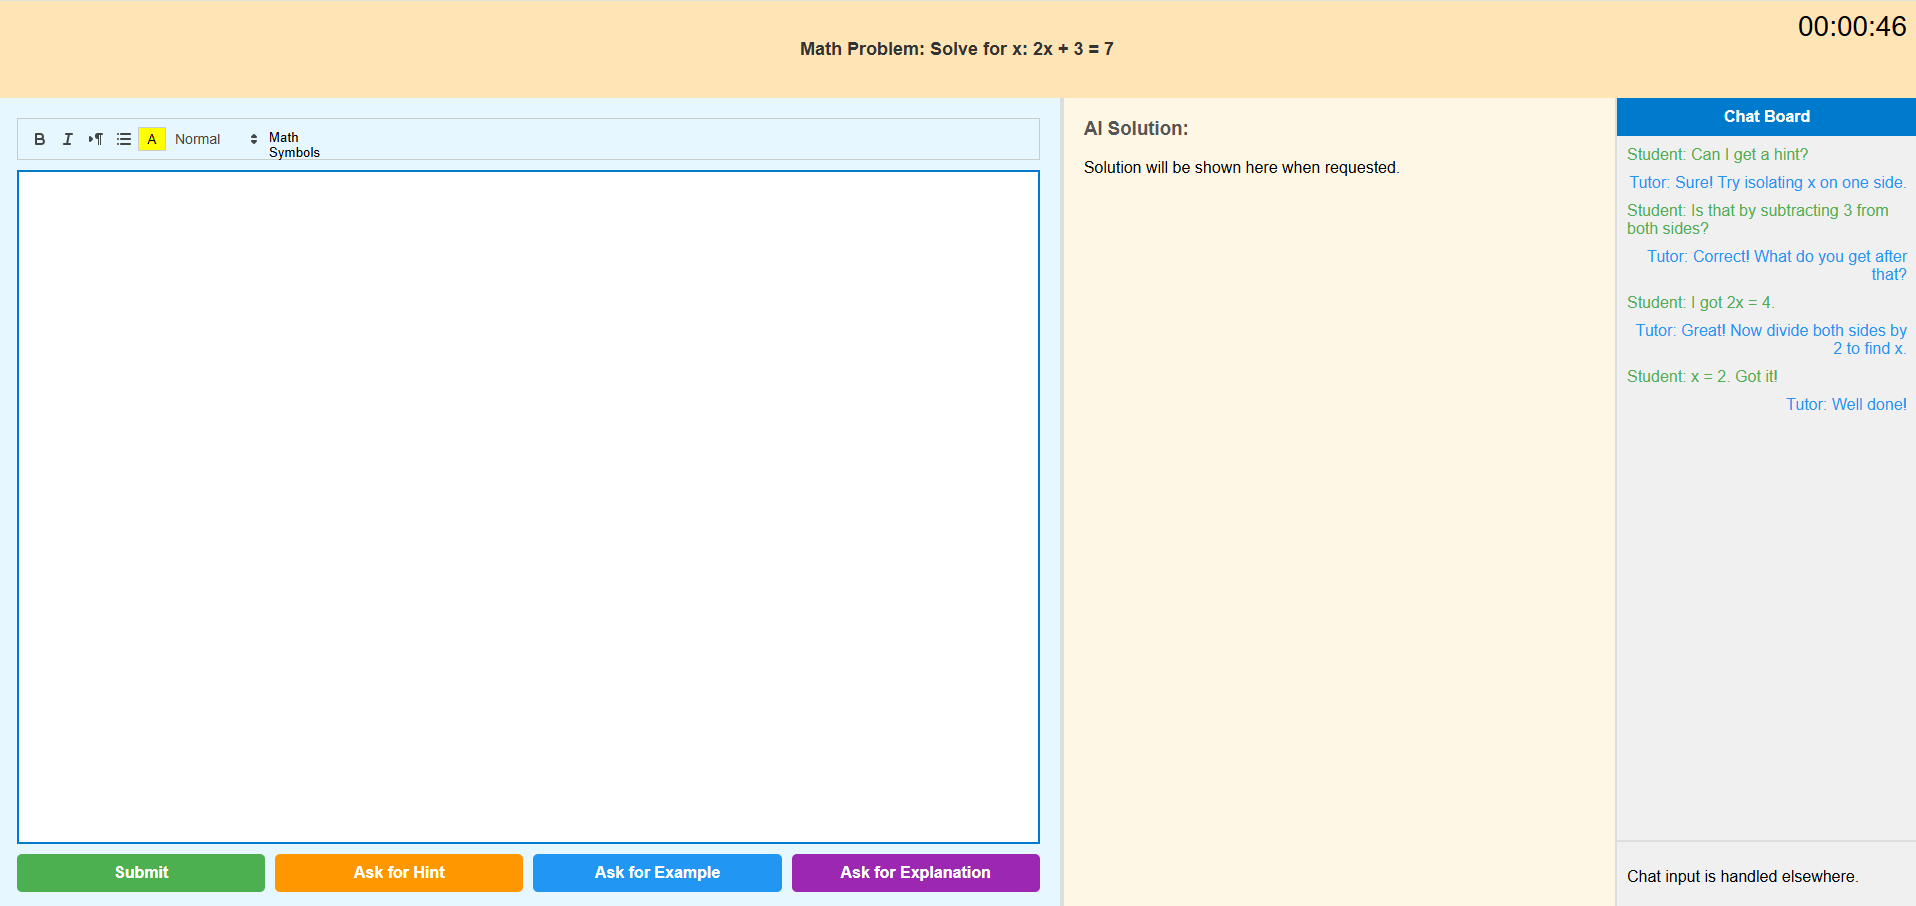Click the bulleted list icon
Screen dimensions: 1916x906
tap(123, 139)
